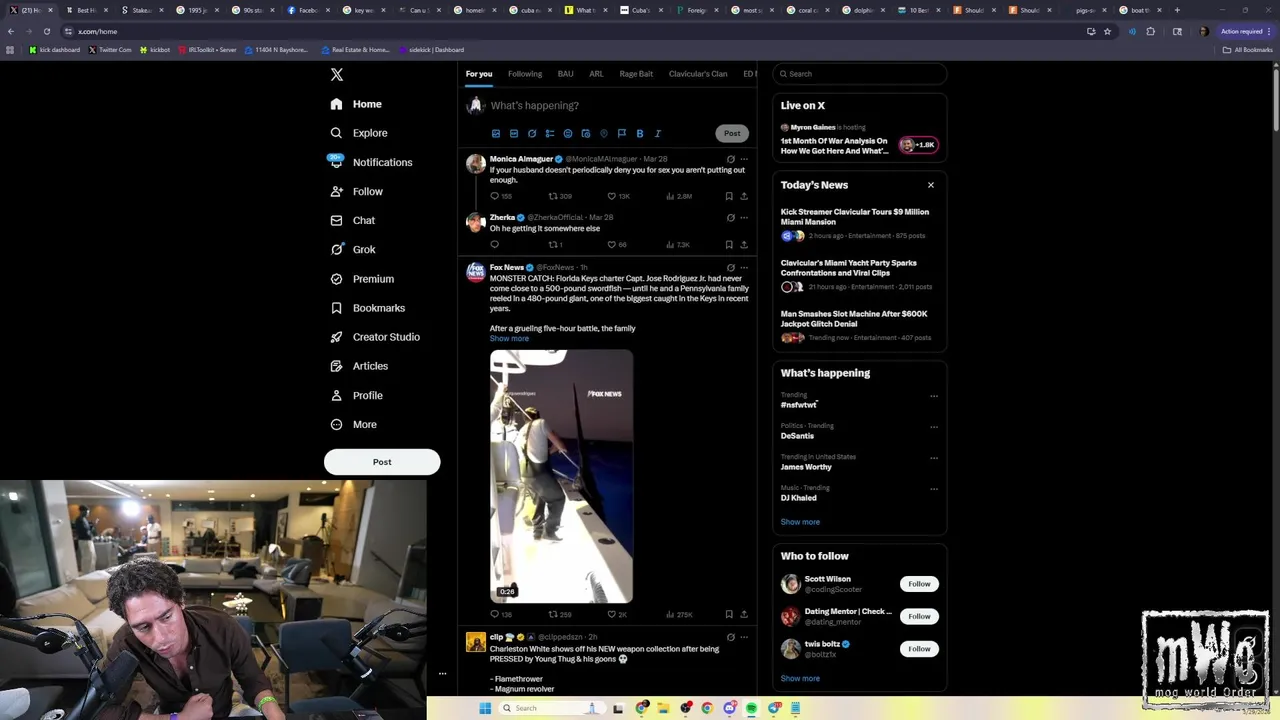The width and height of the screenshot is (1280, 720).
Task: Show more of the Fox News post text
Action: [x=509, y=339]
